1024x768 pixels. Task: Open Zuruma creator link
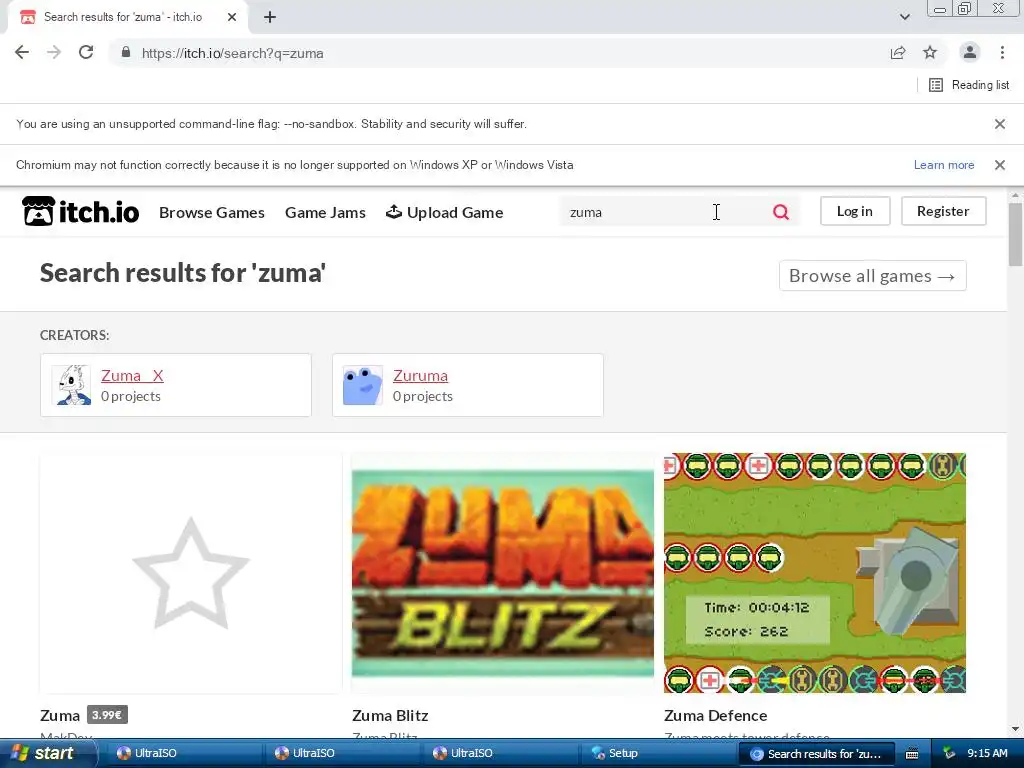coord(420,376)
